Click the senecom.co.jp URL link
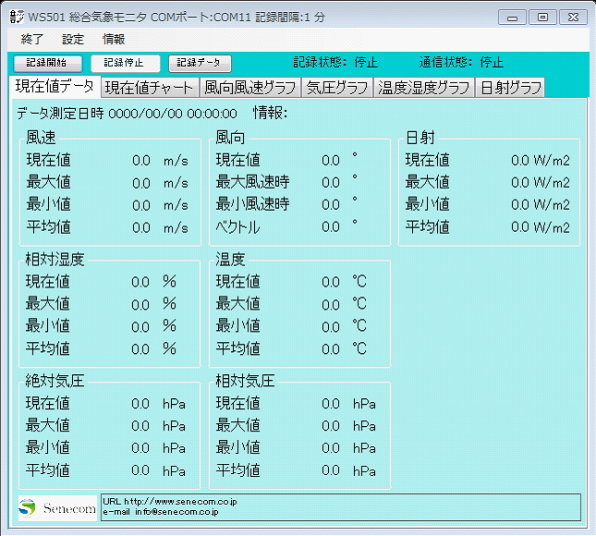 point(181,502)
